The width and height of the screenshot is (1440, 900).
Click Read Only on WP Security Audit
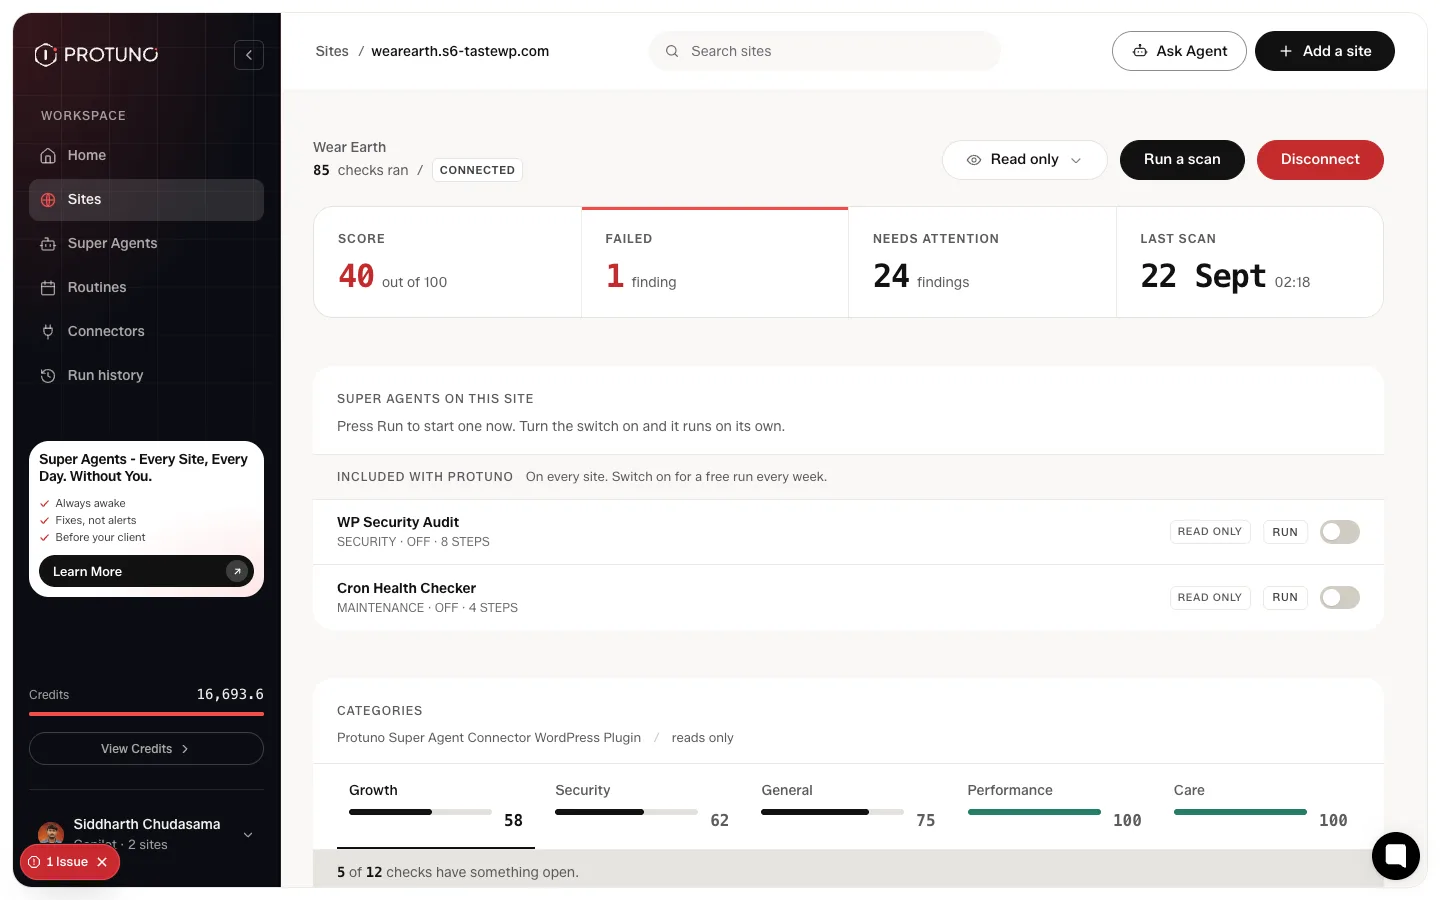[1210, 532]
